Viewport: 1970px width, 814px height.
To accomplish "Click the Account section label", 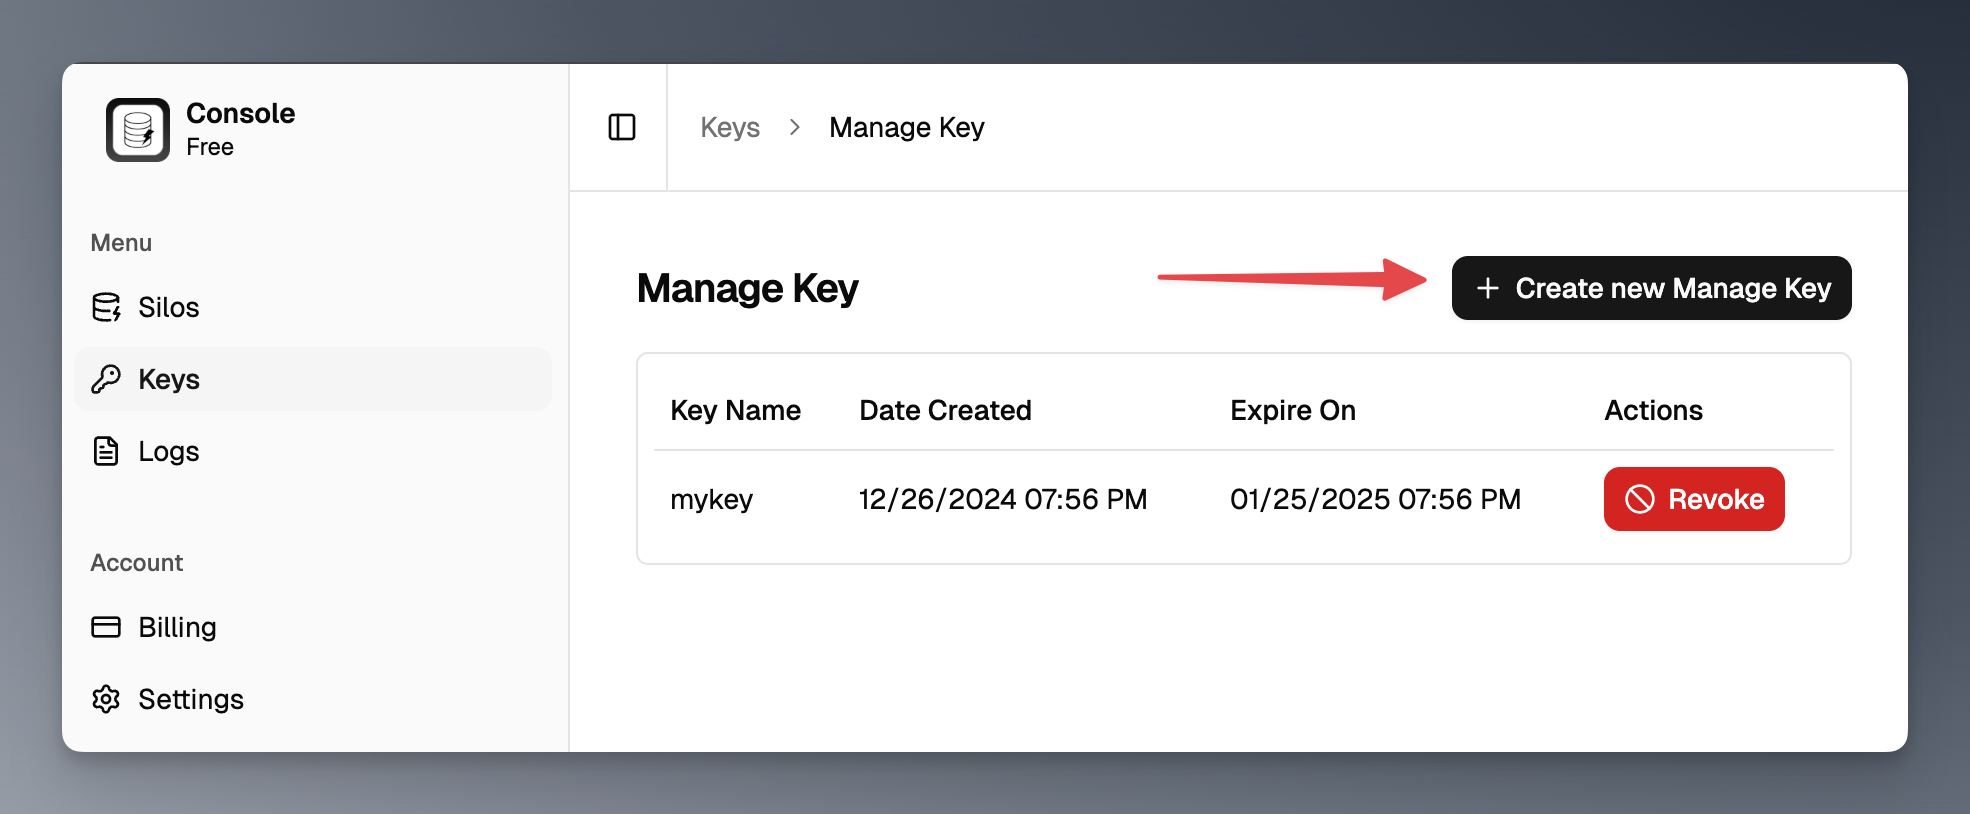I will point(137,563).
